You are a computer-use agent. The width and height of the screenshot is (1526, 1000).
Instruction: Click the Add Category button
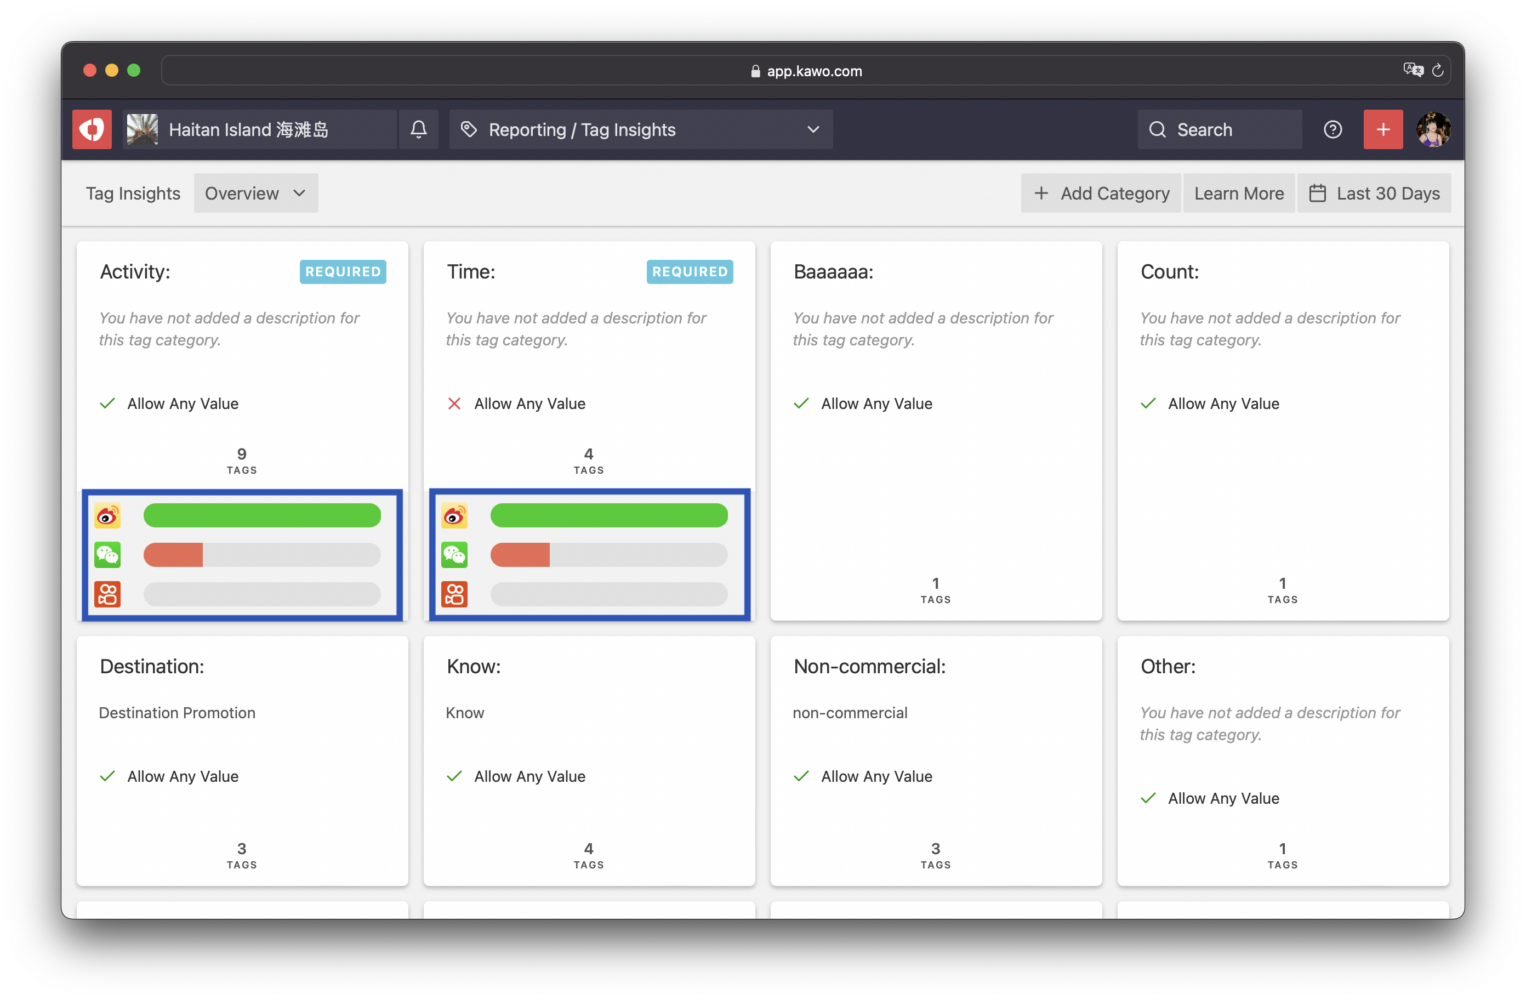click(1100, 192)
